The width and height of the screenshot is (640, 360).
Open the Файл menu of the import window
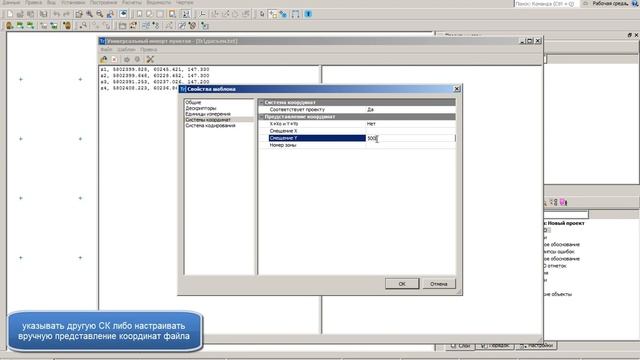pos(106,49)
